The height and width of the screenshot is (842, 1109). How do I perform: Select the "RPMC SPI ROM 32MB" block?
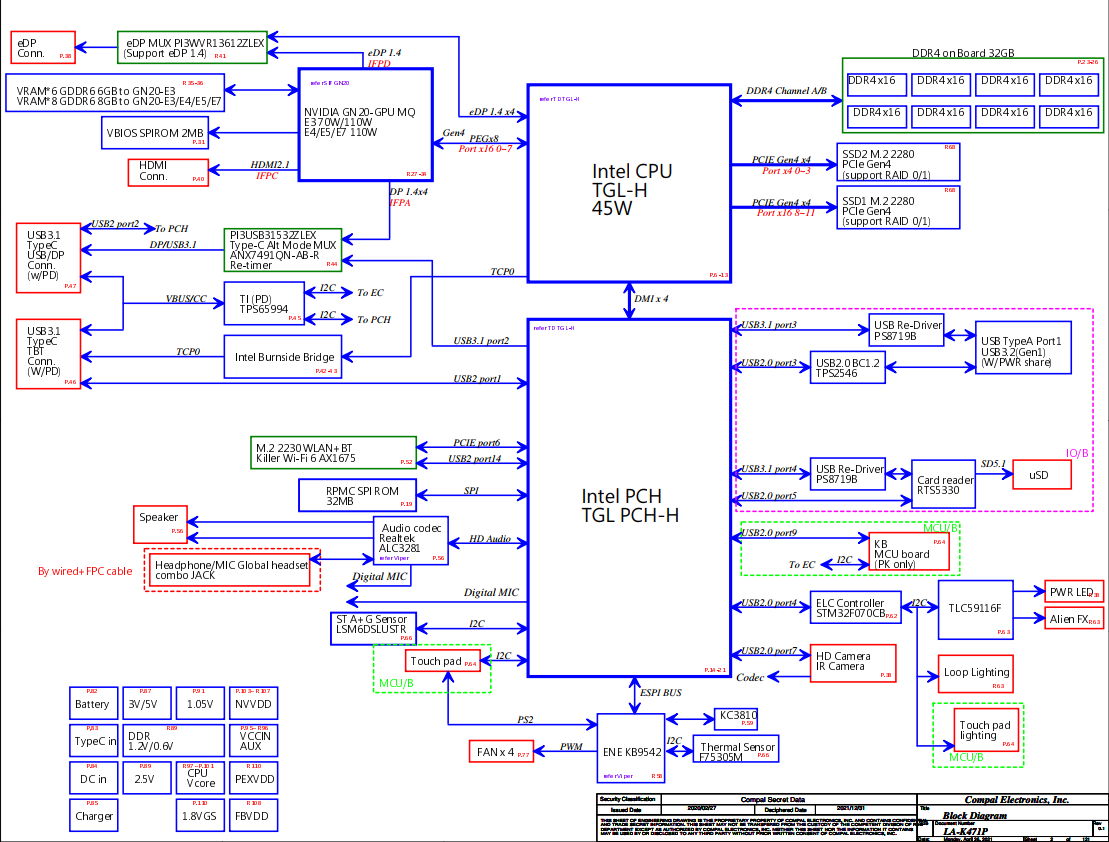pos(357,495)
